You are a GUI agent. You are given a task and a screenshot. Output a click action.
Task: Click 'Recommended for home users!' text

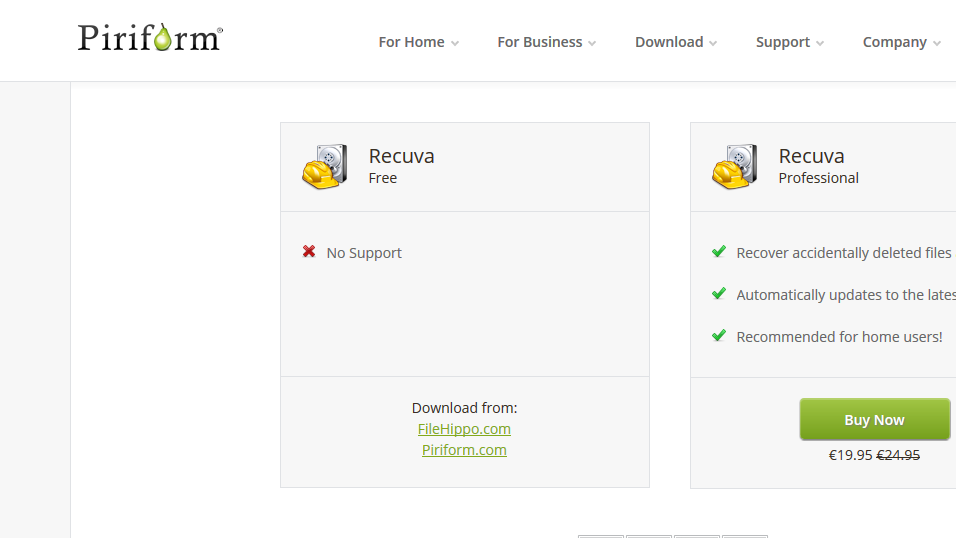point(840,337)
